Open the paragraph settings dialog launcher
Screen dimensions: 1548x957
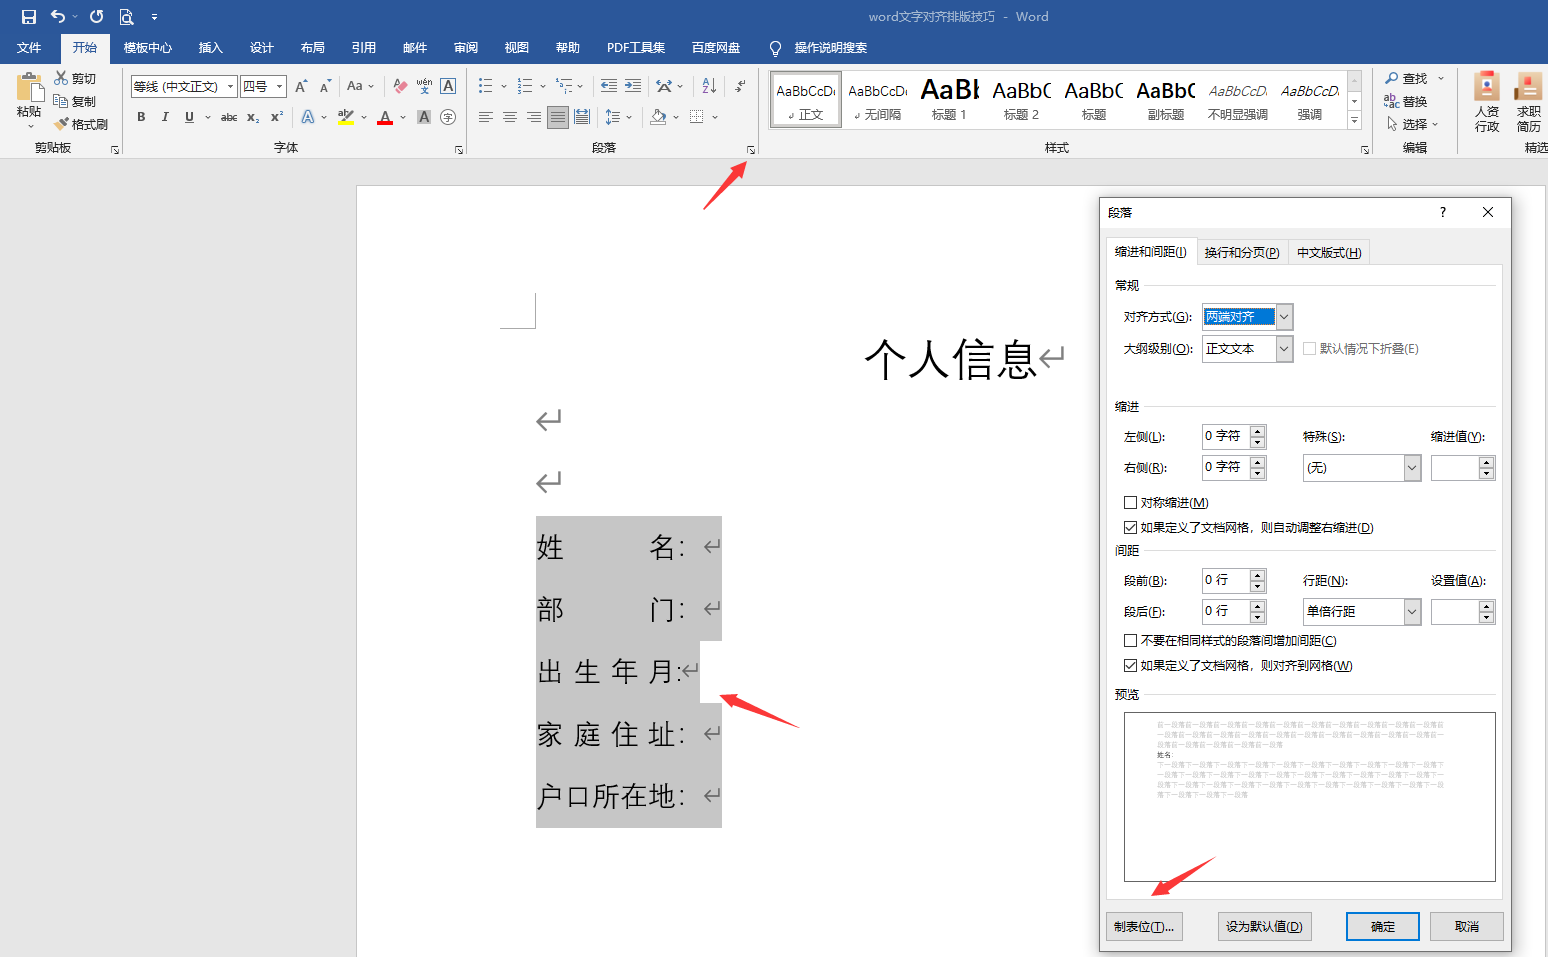pyautogui.click(x=750, y=150)
